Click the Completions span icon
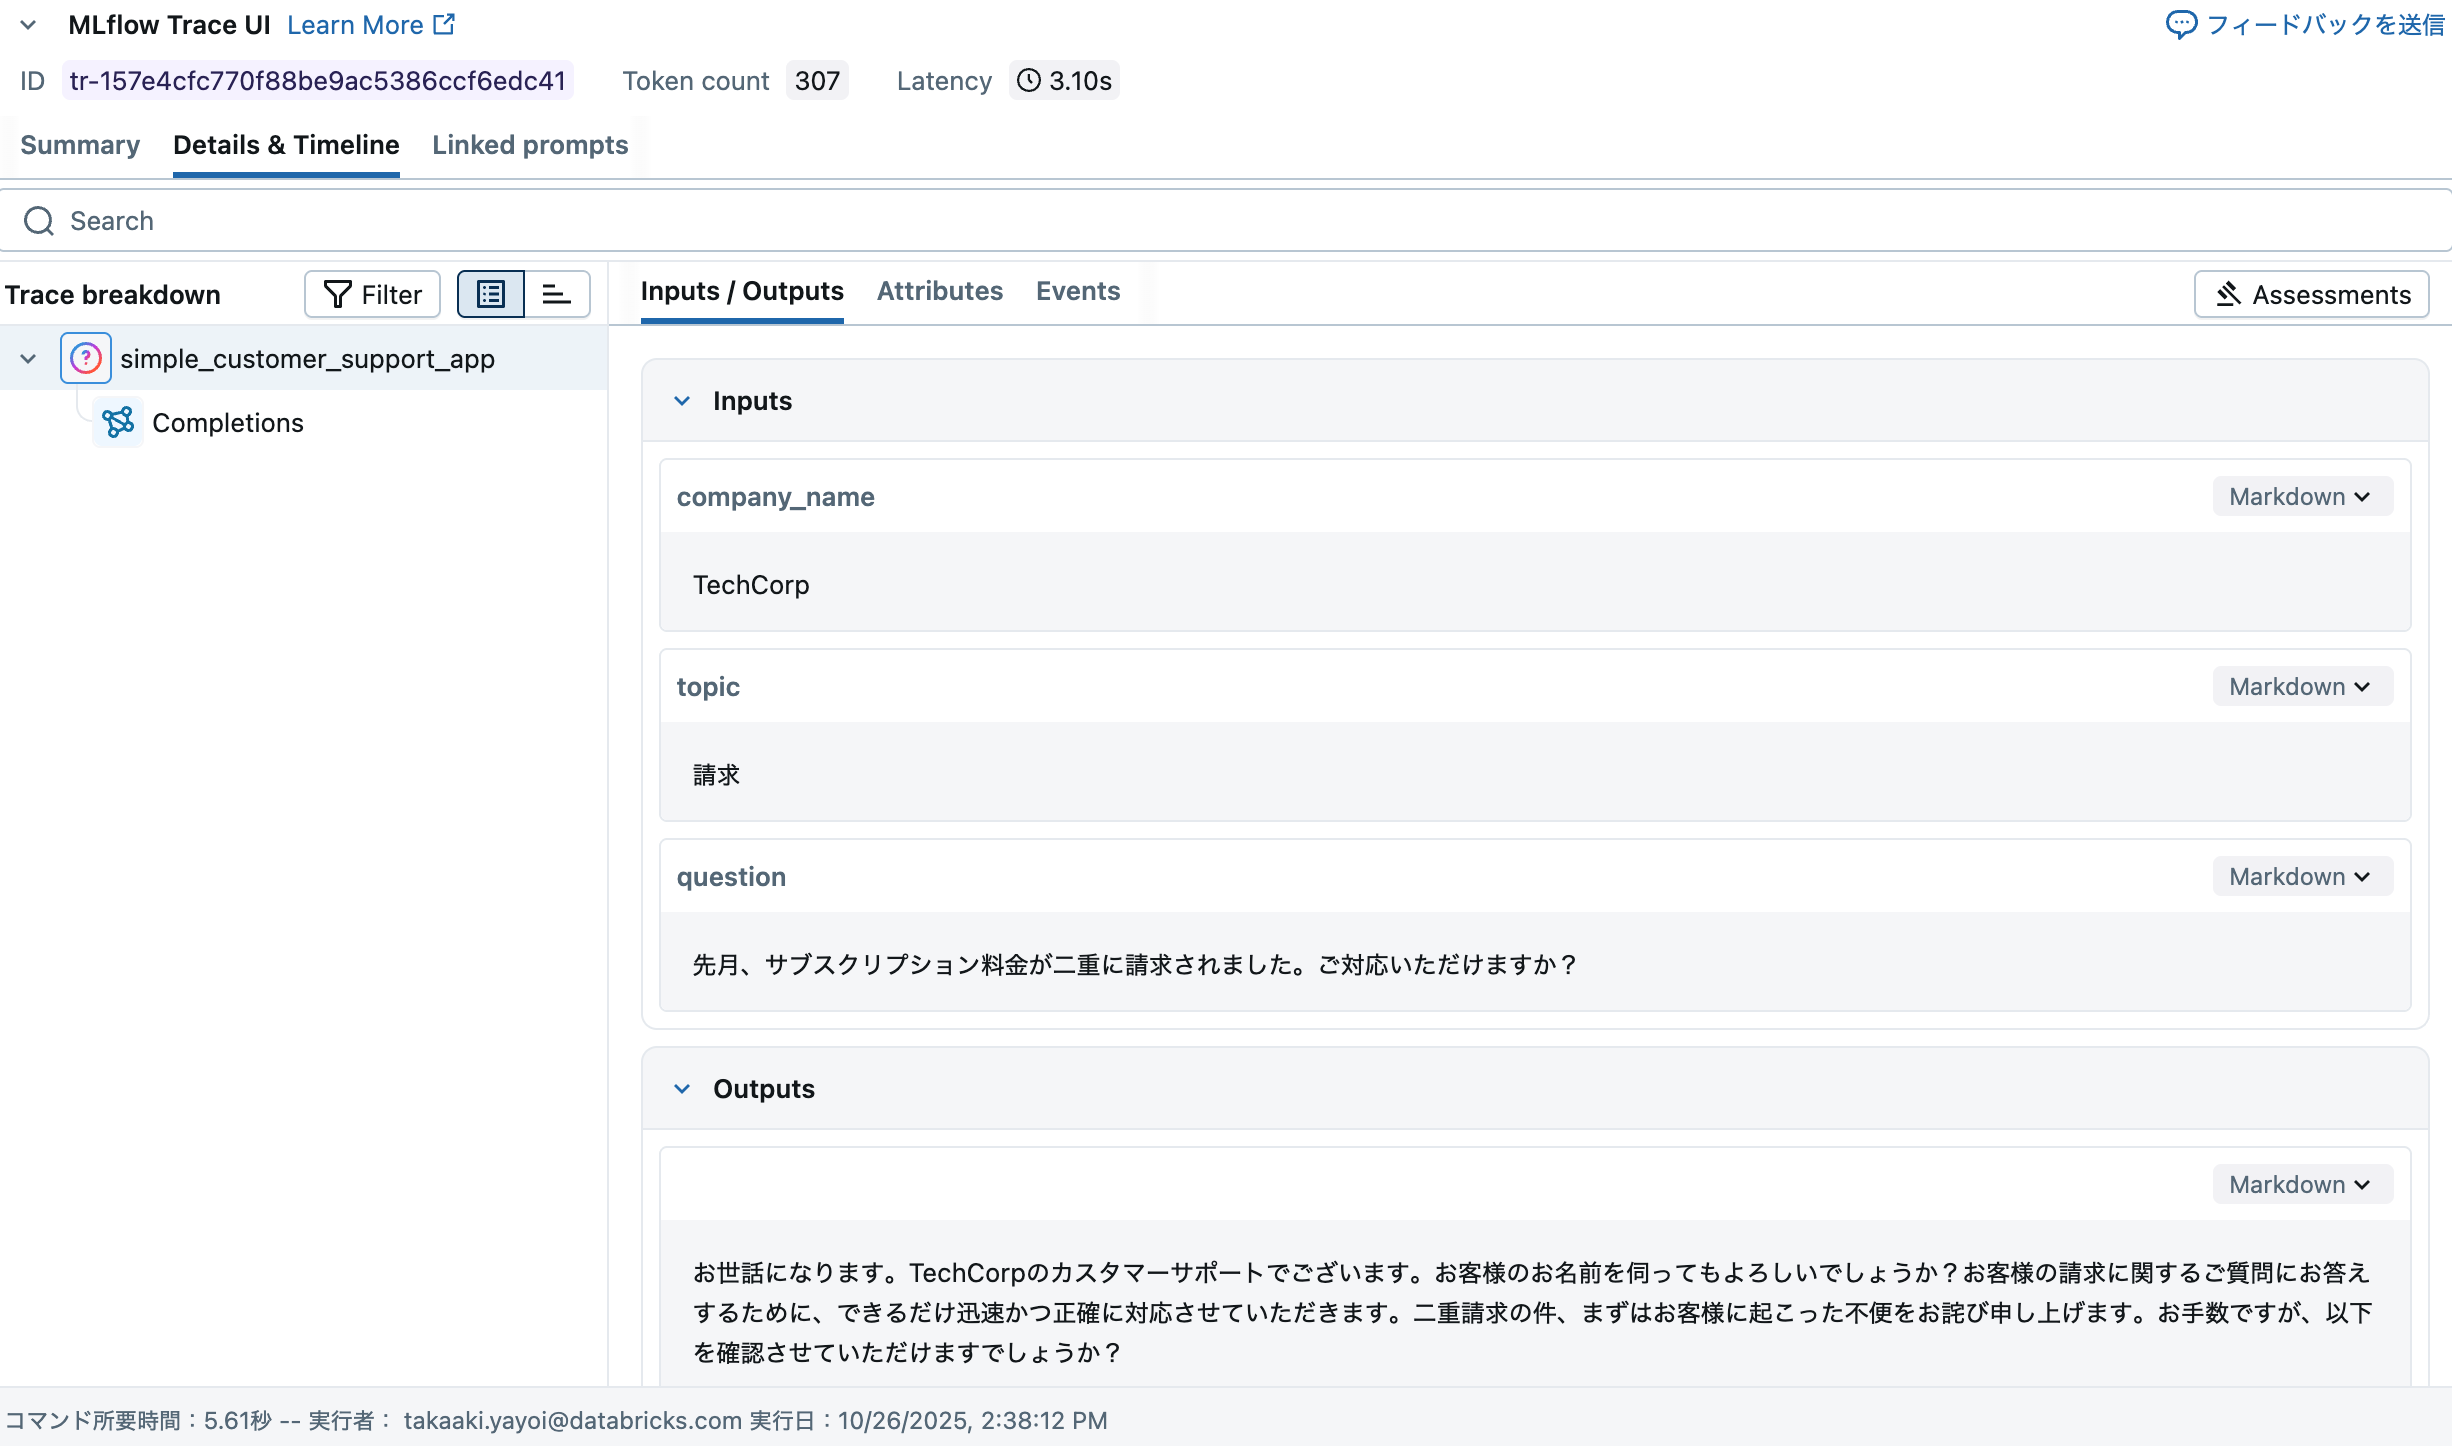The width and height of the screenshot is (2452, 1446). [117, 422]
